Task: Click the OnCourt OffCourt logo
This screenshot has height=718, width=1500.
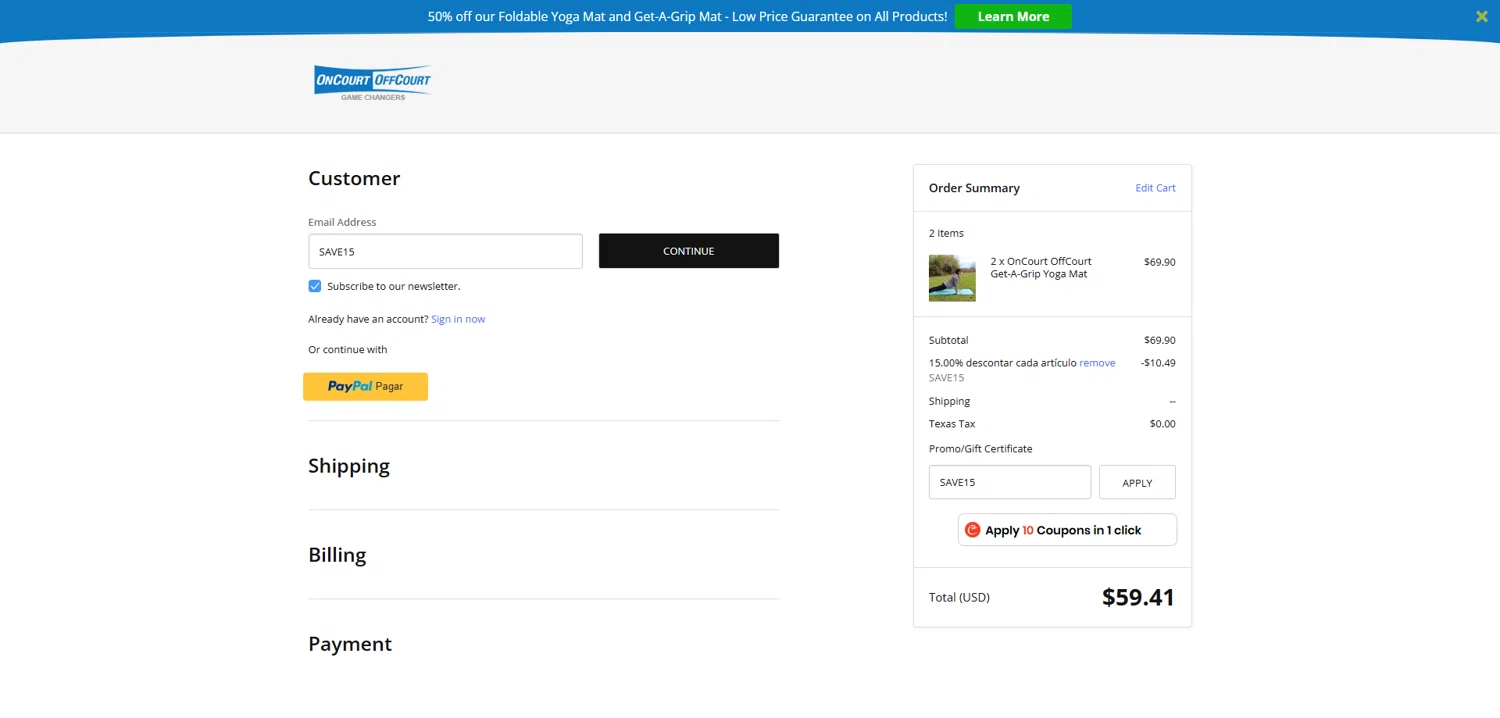Action: click(x=372, y=83)
